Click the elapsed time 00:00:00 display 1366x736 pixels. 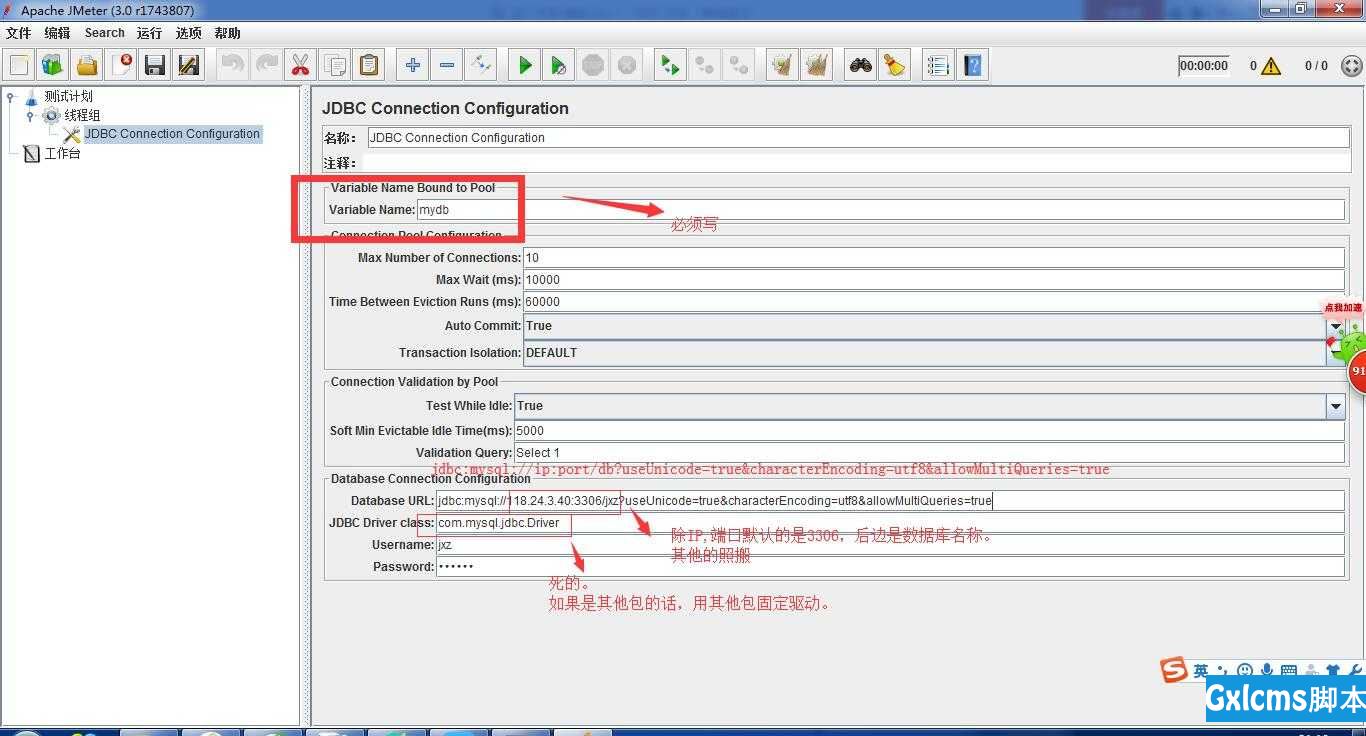pyautogui.click(x=1203, y=66)
